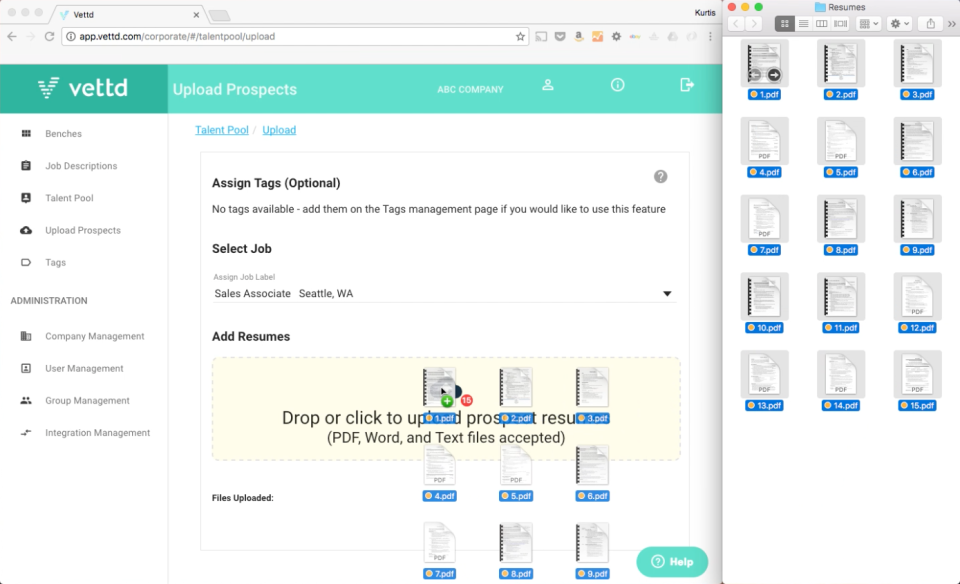Follow the Talent Pool breadcrumb link
This screenshot has height=584, width=960.
(222, 130)
